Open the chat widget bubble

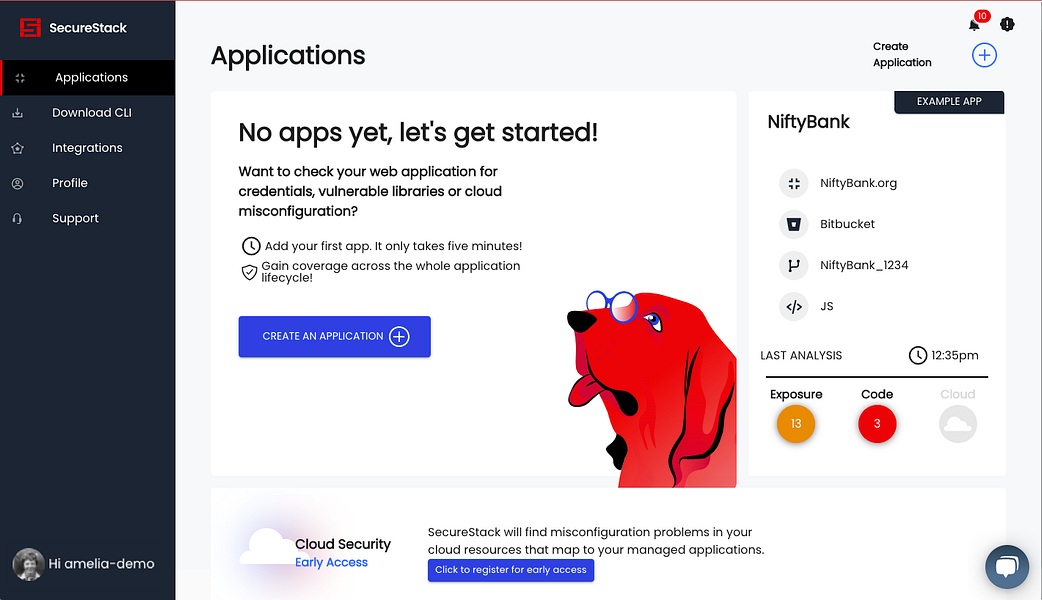click(x=1007, y=567)
